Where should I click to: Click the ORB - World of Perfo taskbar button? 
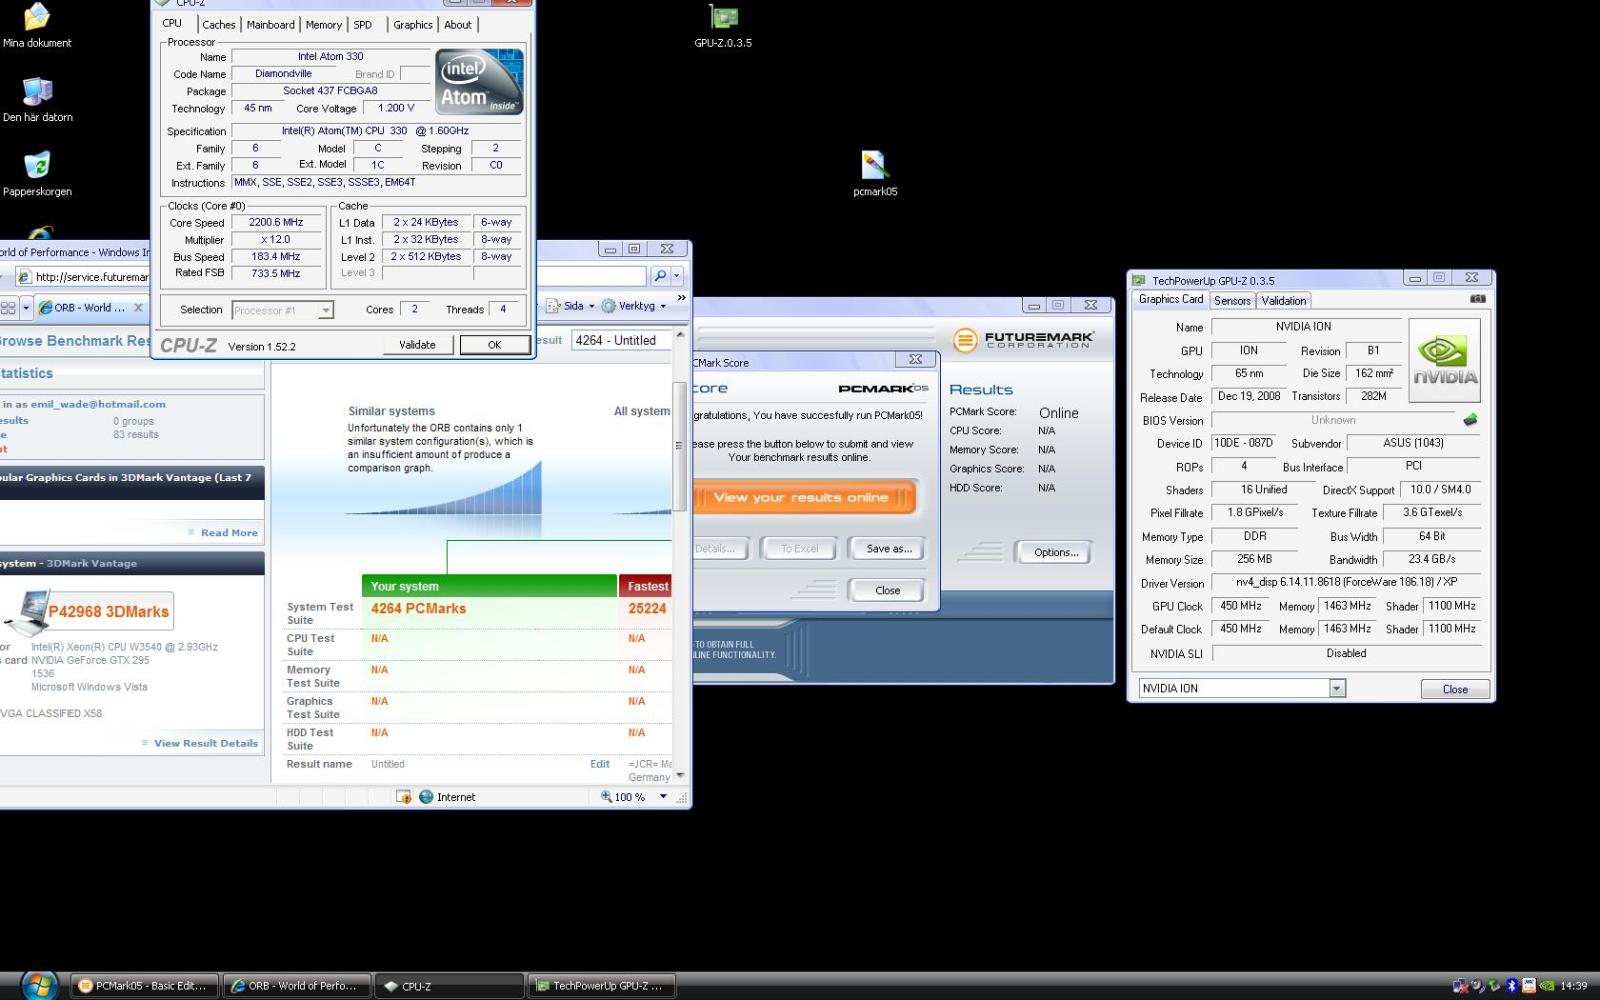pos(297,986)
